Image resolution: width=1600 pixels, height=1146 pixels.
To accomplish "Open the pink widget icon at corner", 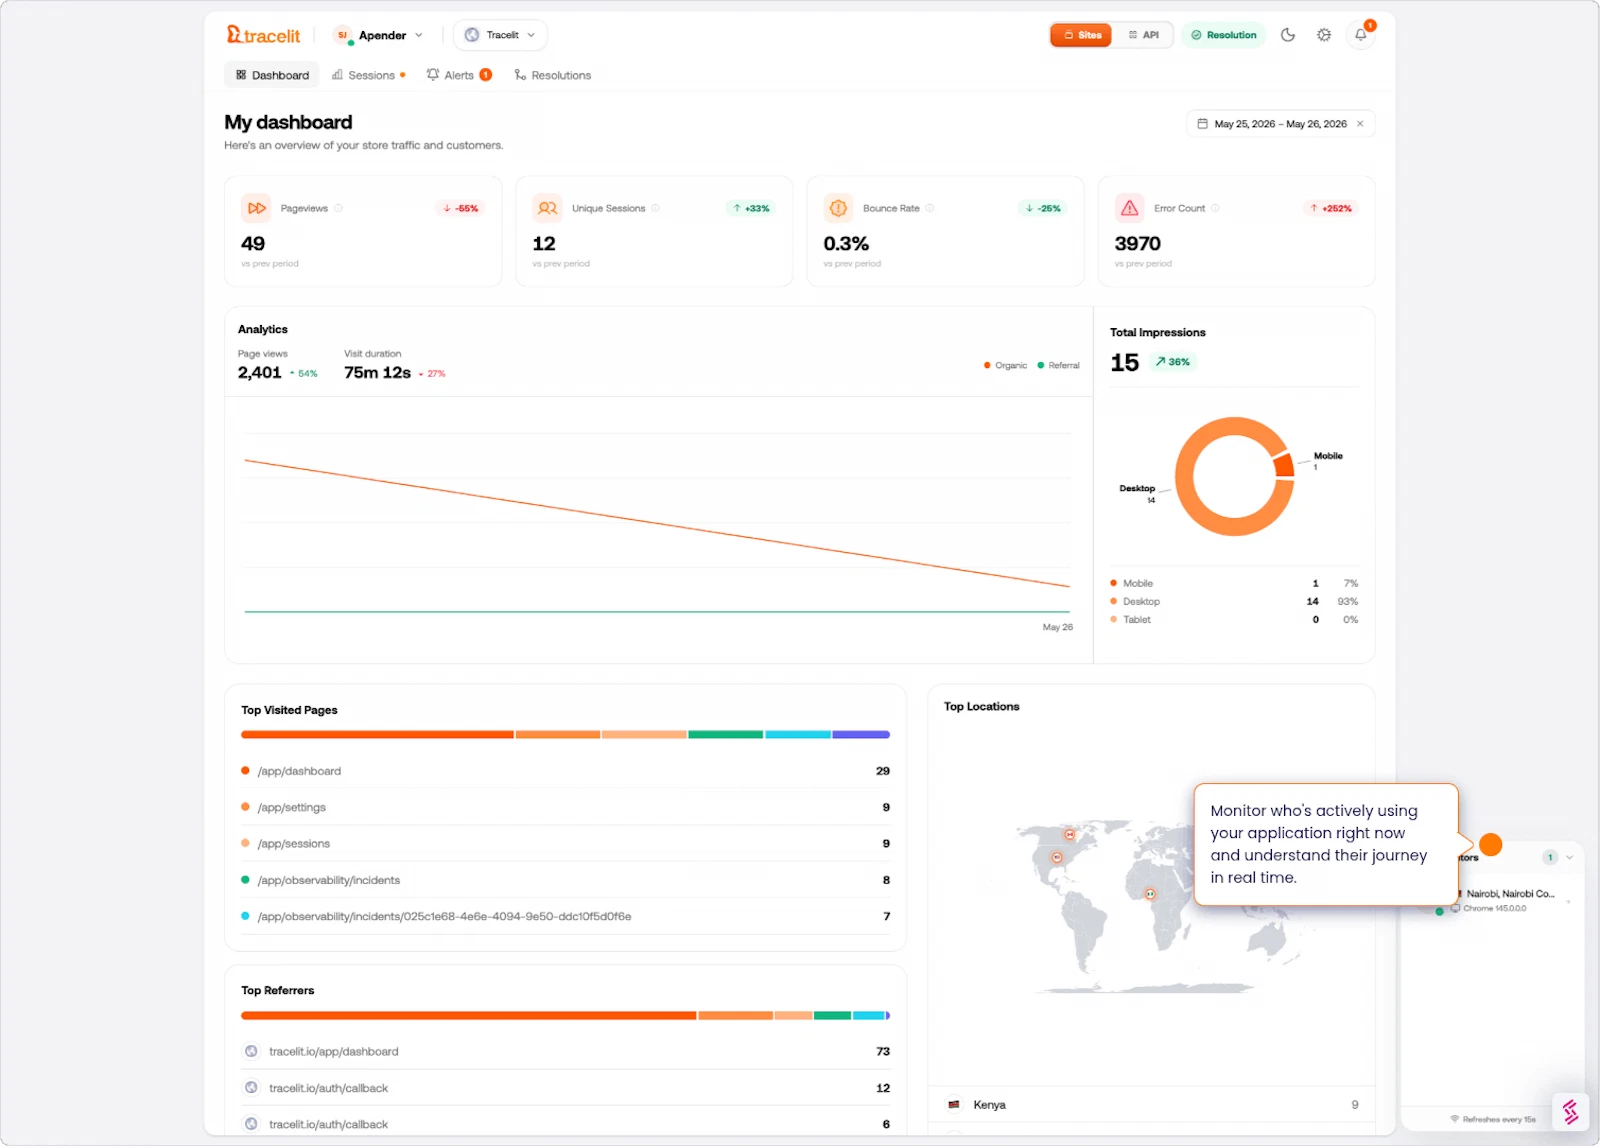I will click(1570, 1111).
